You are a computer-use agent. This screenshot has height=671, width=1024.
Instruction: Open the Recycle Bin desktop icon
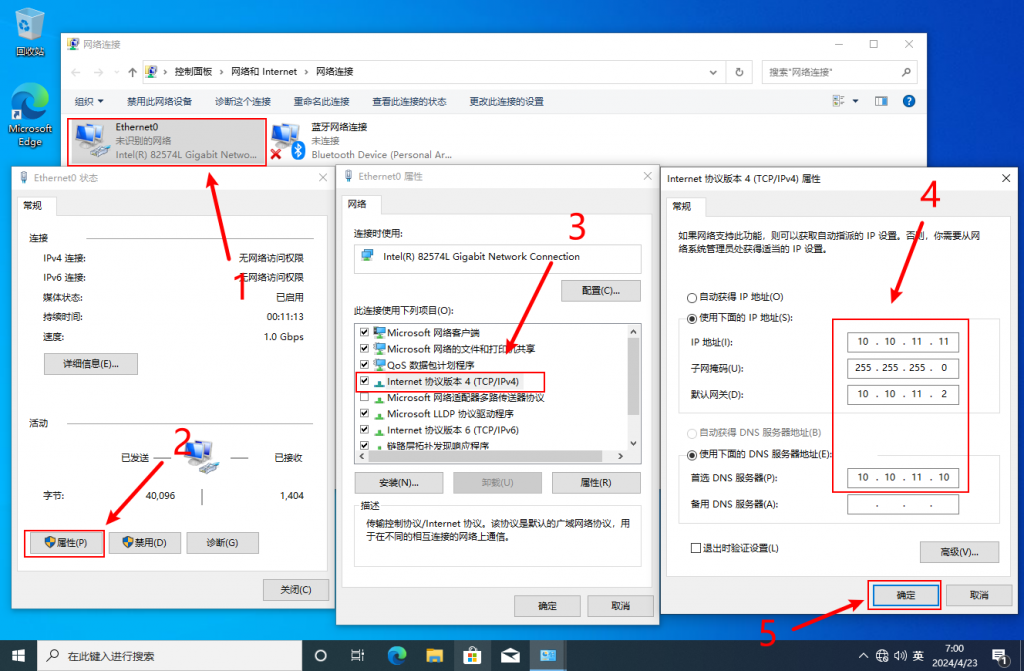pos(30,31)
